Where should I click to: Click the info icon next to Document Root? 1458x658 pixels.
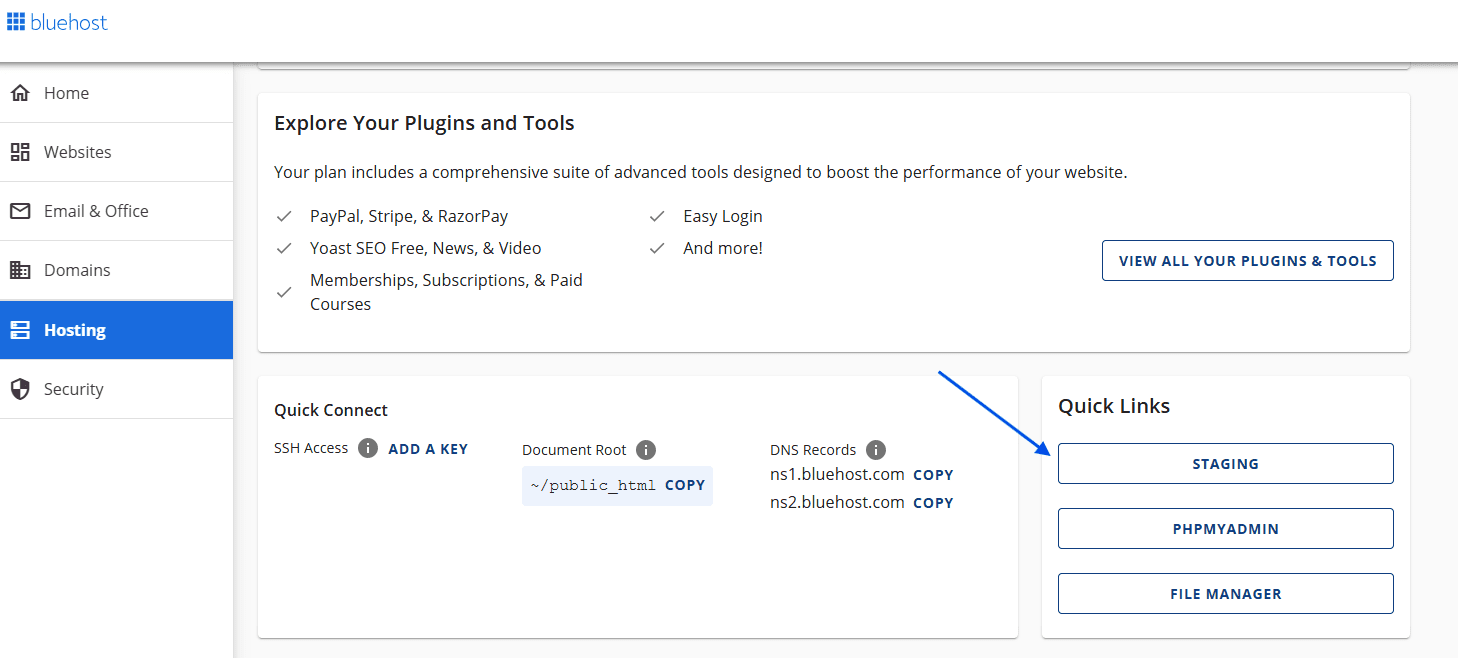tap(646, 450)
